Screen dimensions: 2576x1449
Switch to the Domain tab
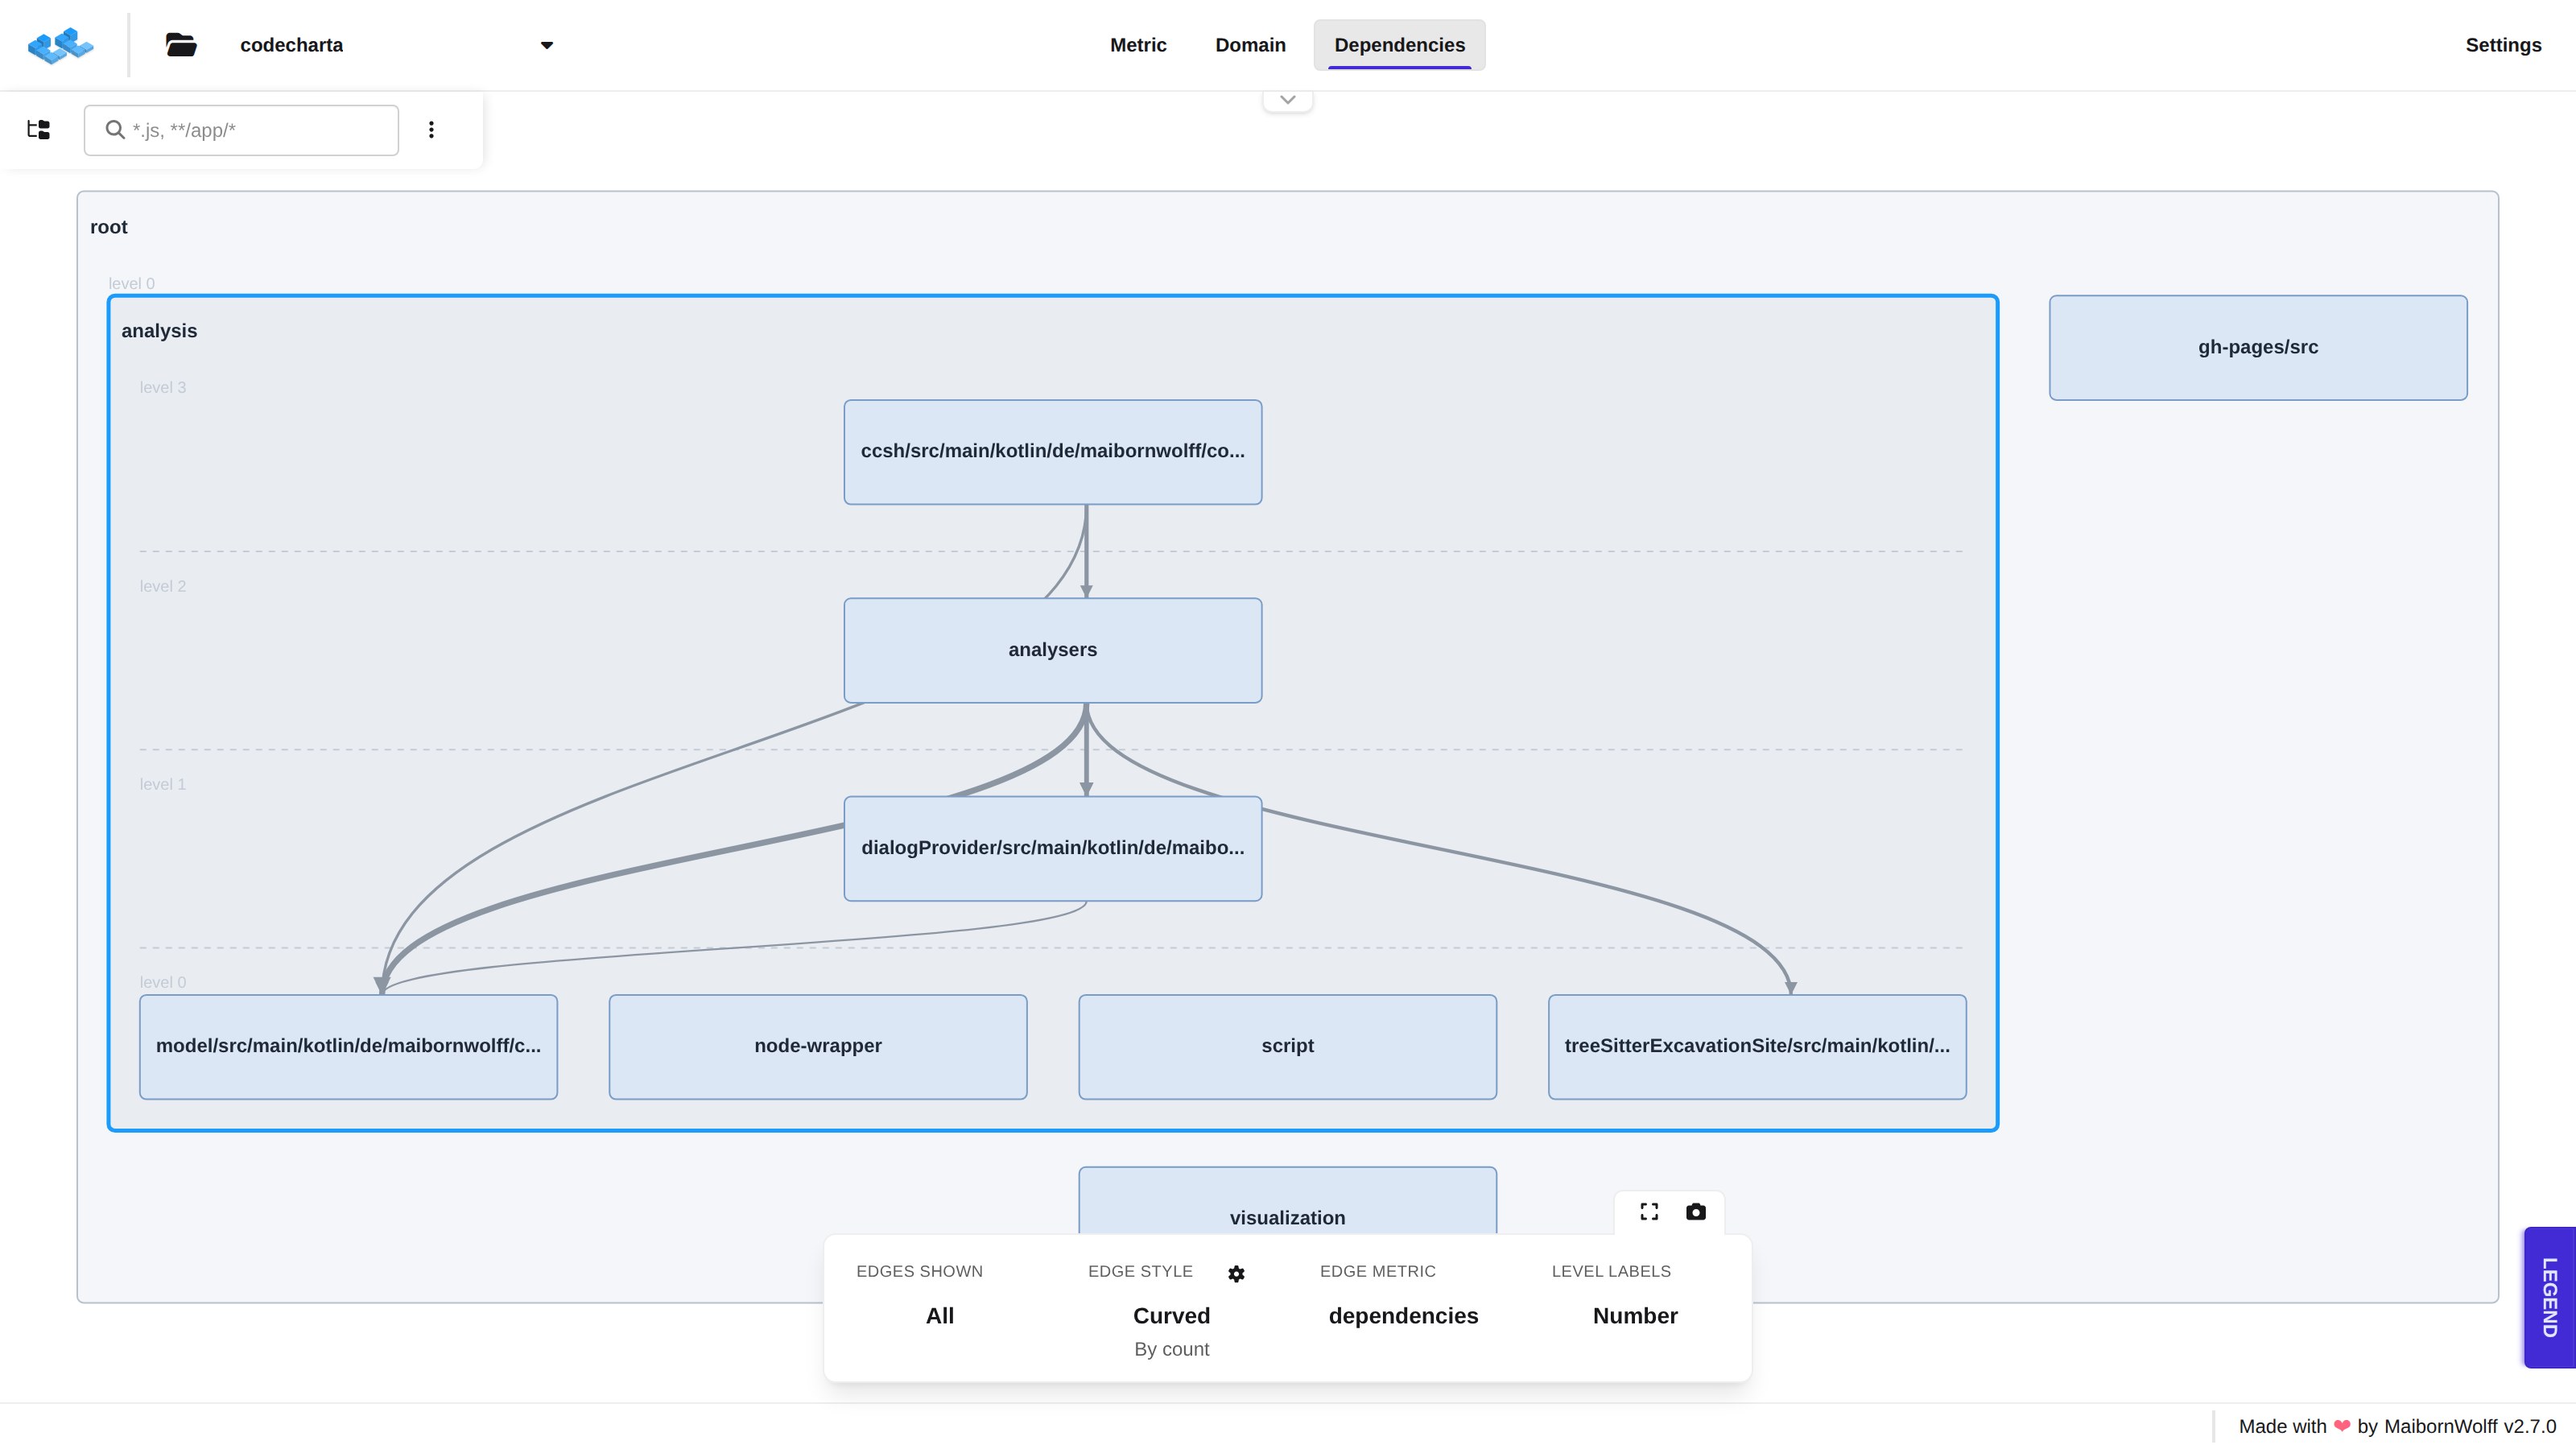pyautogui.click(x=1250, y=45)
